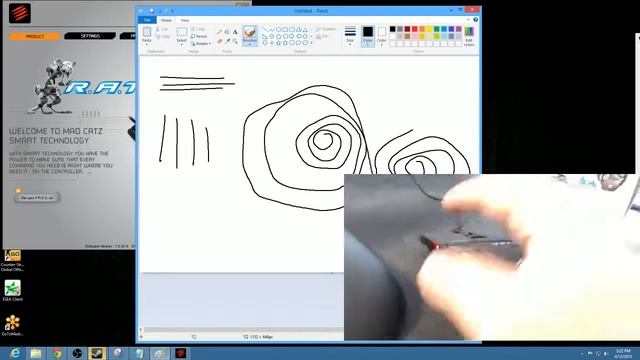Pick the orange color swatch
The image size is (640, 360).
point(422,29)
